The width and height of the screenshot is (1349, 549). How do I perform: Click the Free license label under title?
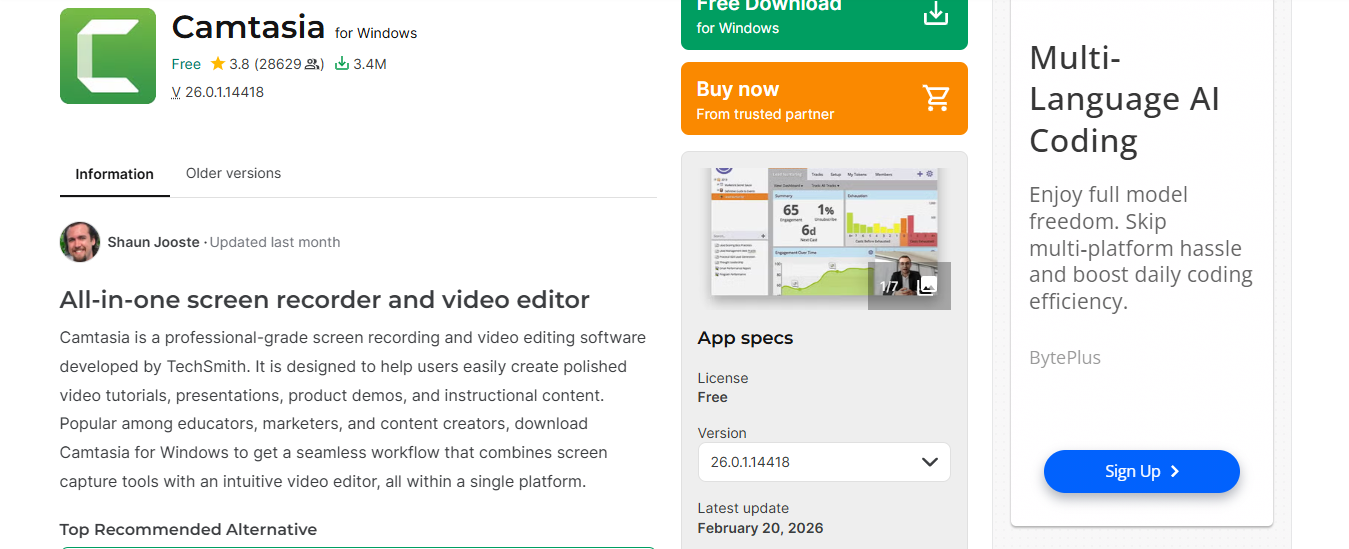(186, 64)
